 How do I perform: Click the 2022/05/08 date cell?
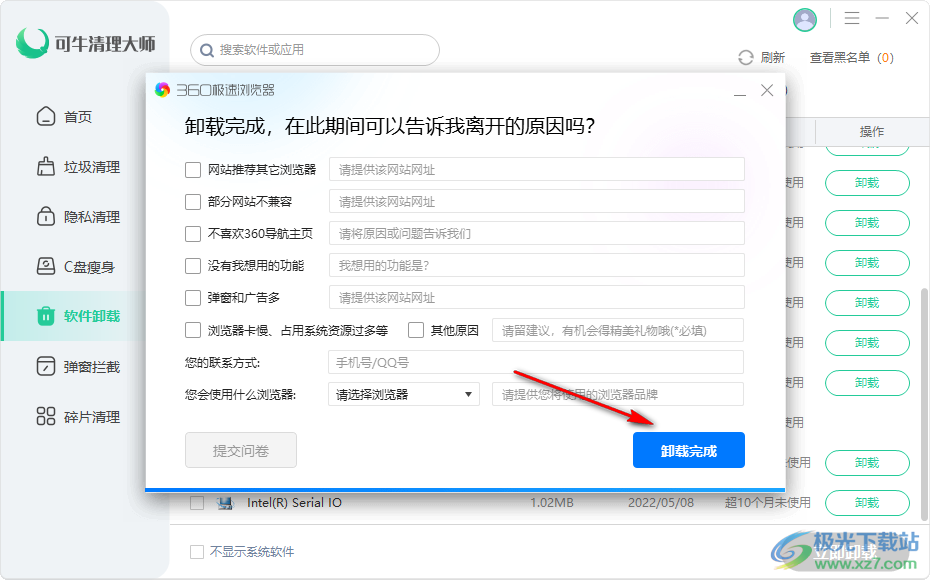tap(661, 503)
